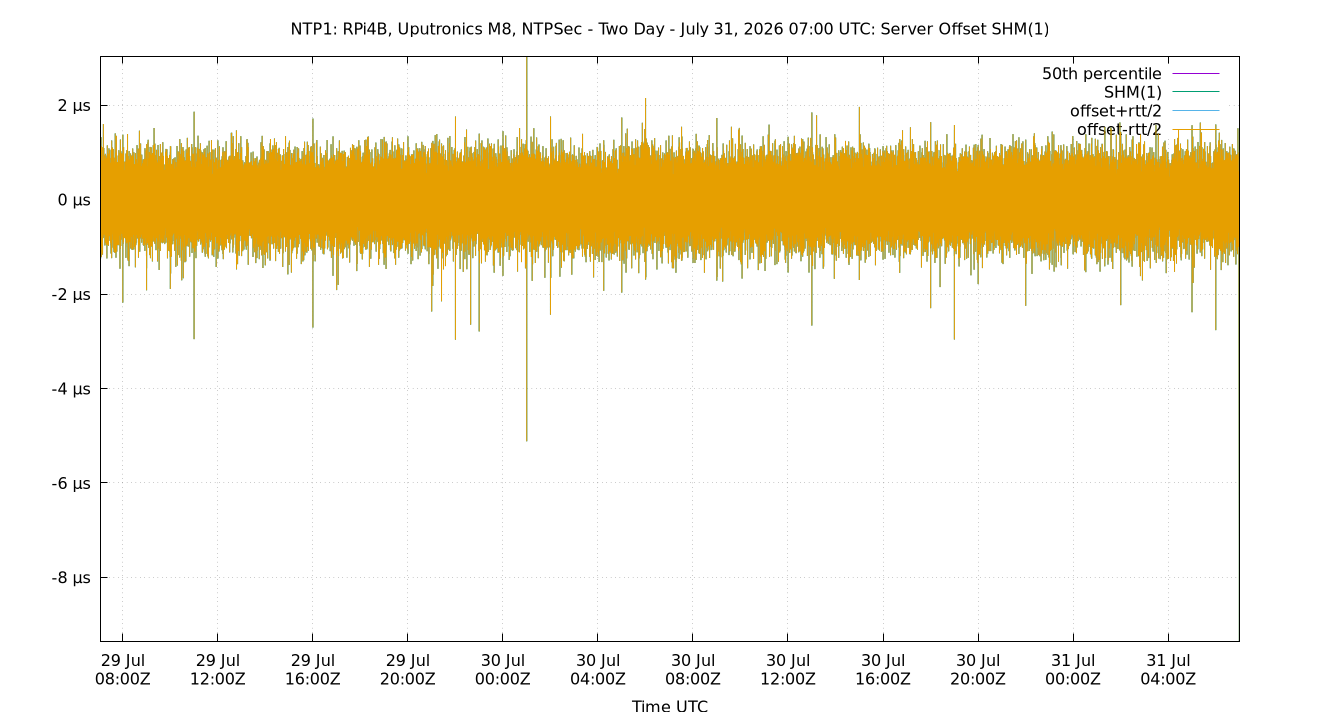Select the 'offset-rtt/2' legend label
This screenshot has height=720, width=1340.
pyautogui.click(x=1119, y=129)
